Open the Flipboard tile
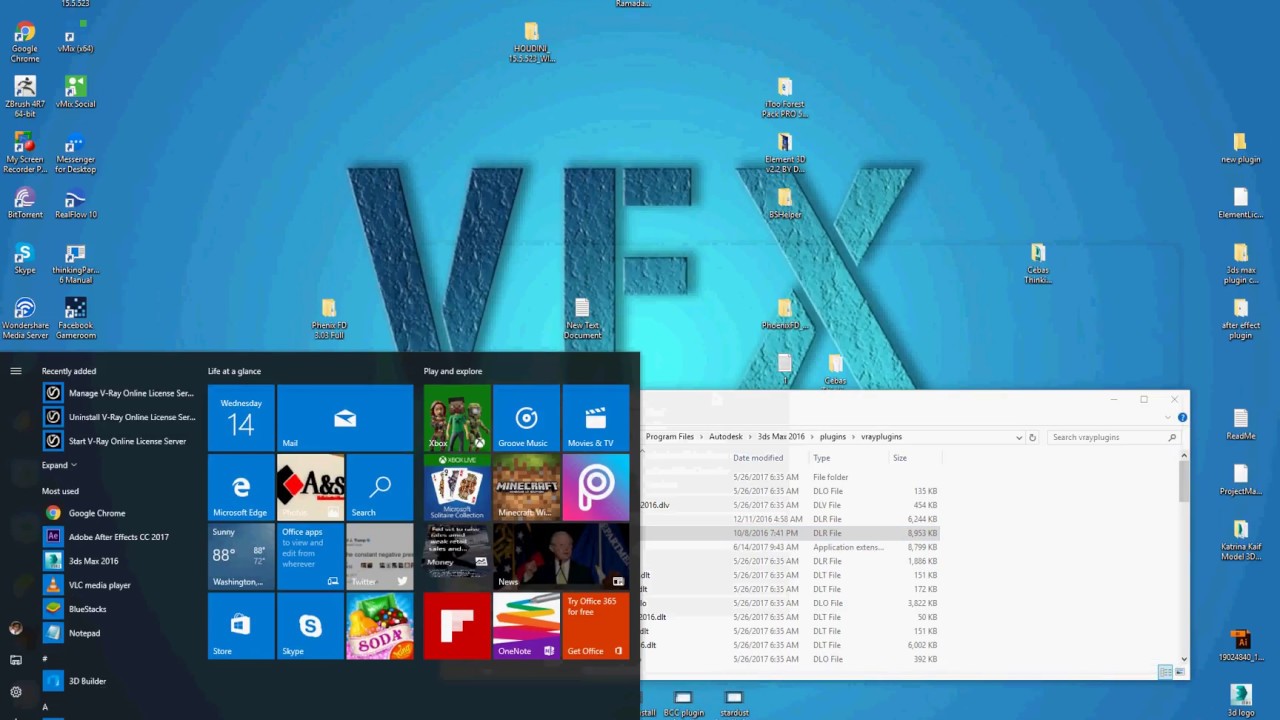 click(x=457, y=626)
